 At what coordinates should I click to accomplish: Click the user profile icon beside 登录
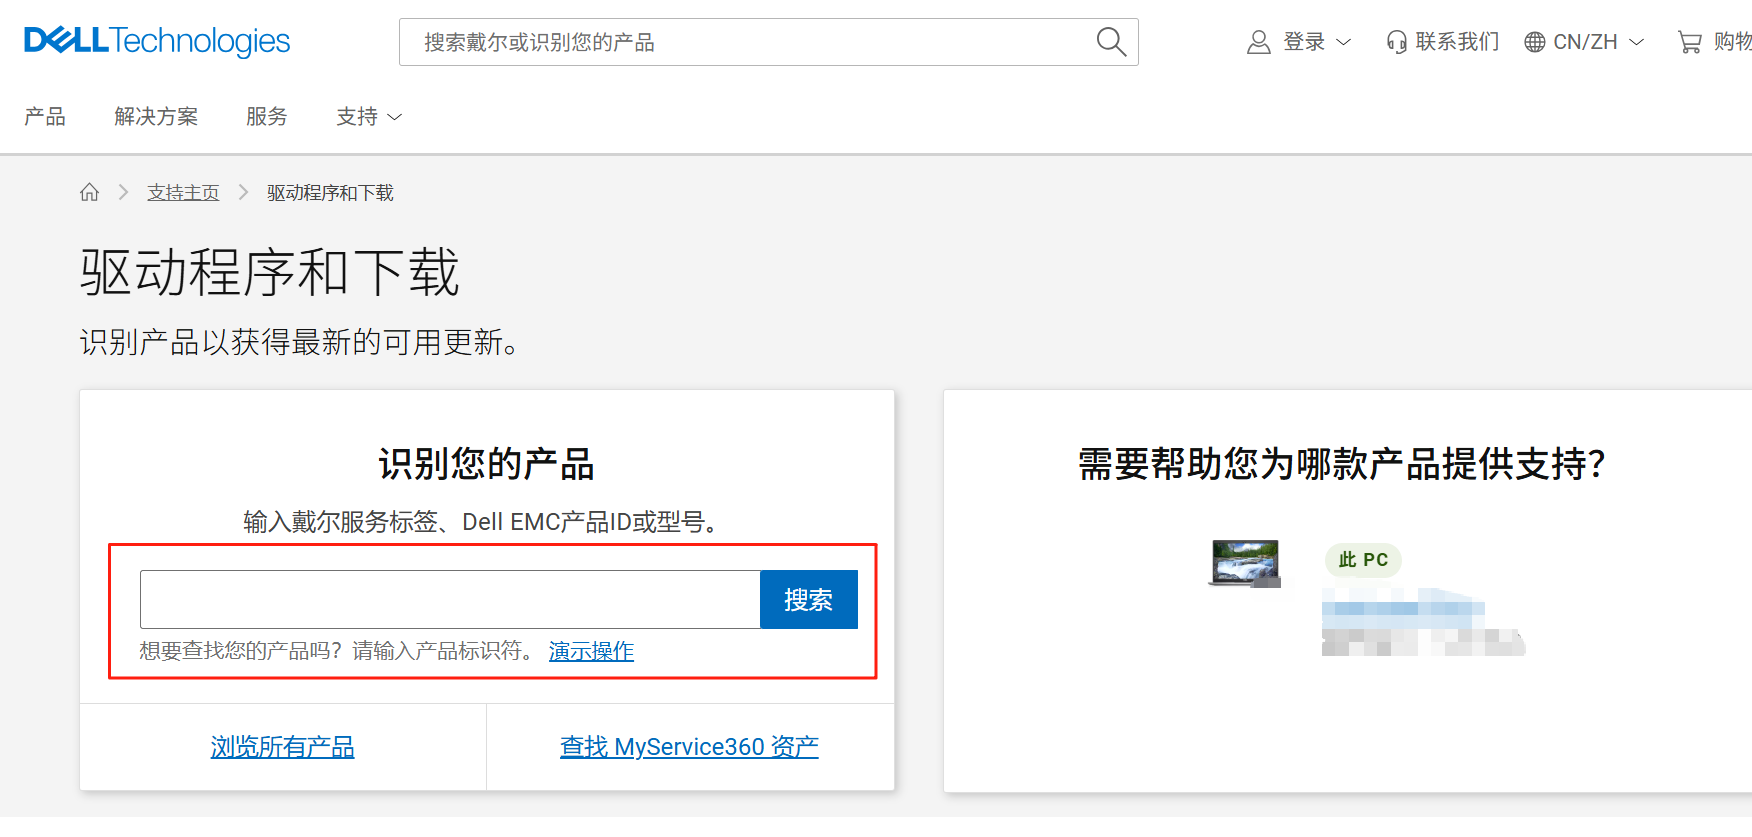click(x=1258, y=42)
